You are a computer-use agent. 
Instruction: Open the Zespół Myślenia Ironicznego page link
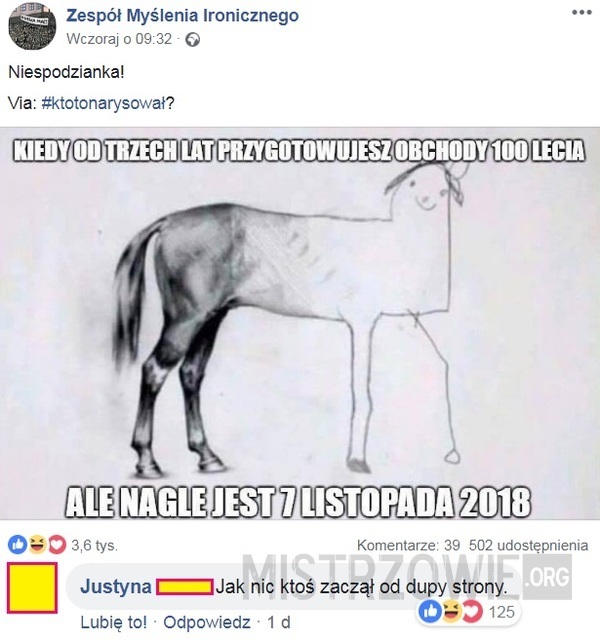coord(182,16)
